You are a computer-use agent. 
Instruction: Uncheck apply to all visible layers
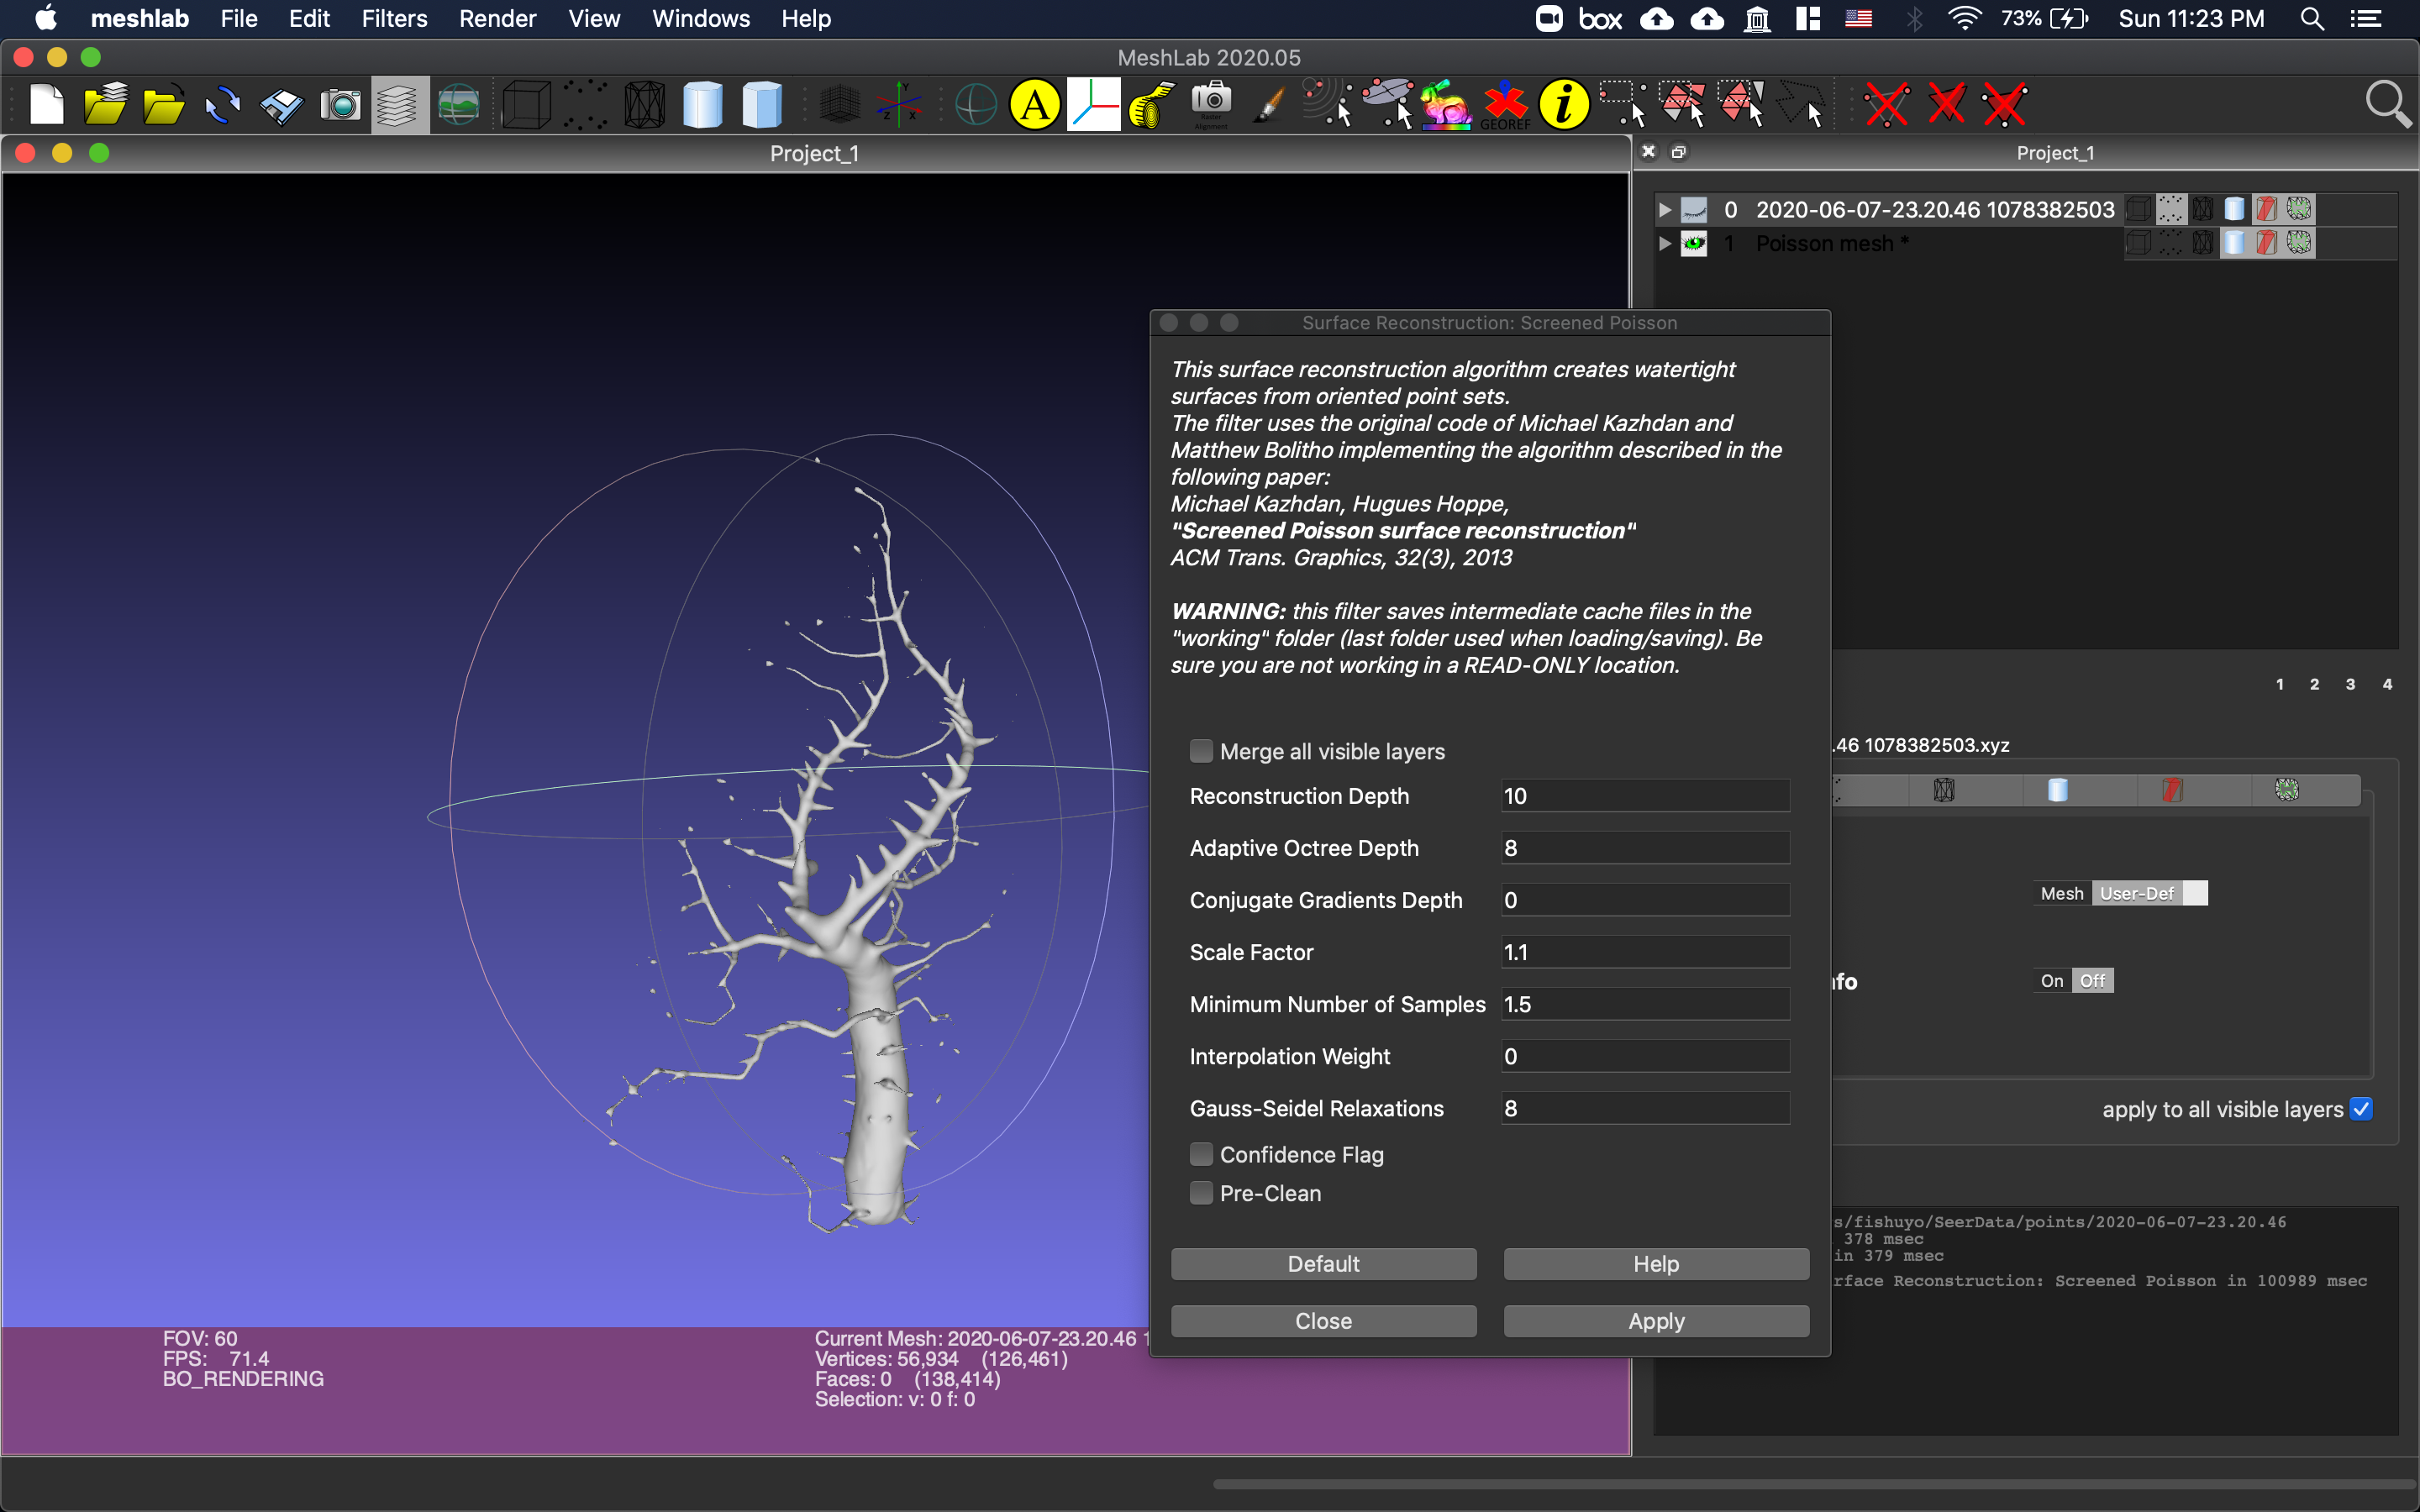[2361, 1109]
